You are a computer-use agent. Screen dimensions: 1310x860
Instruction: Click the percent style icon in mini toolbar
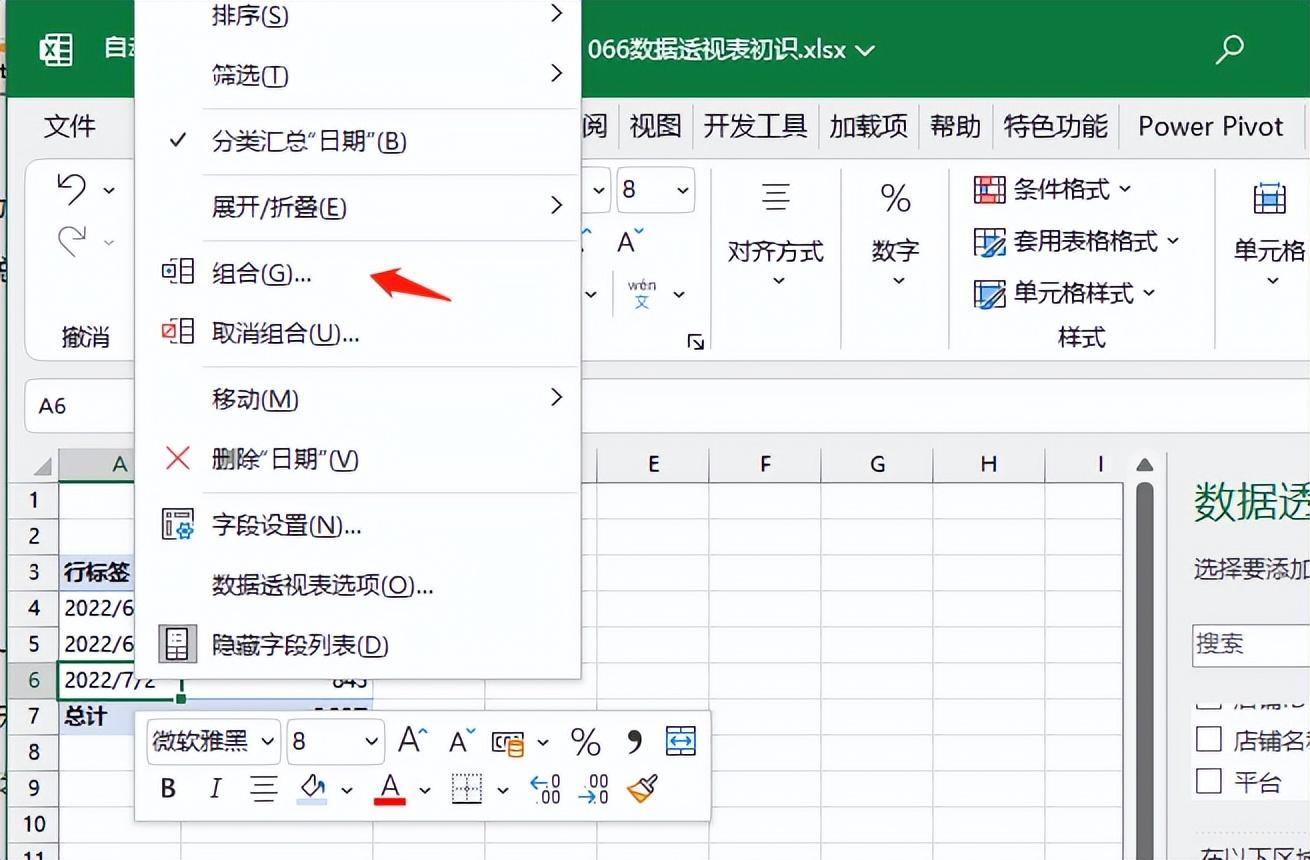coord(585,742)
